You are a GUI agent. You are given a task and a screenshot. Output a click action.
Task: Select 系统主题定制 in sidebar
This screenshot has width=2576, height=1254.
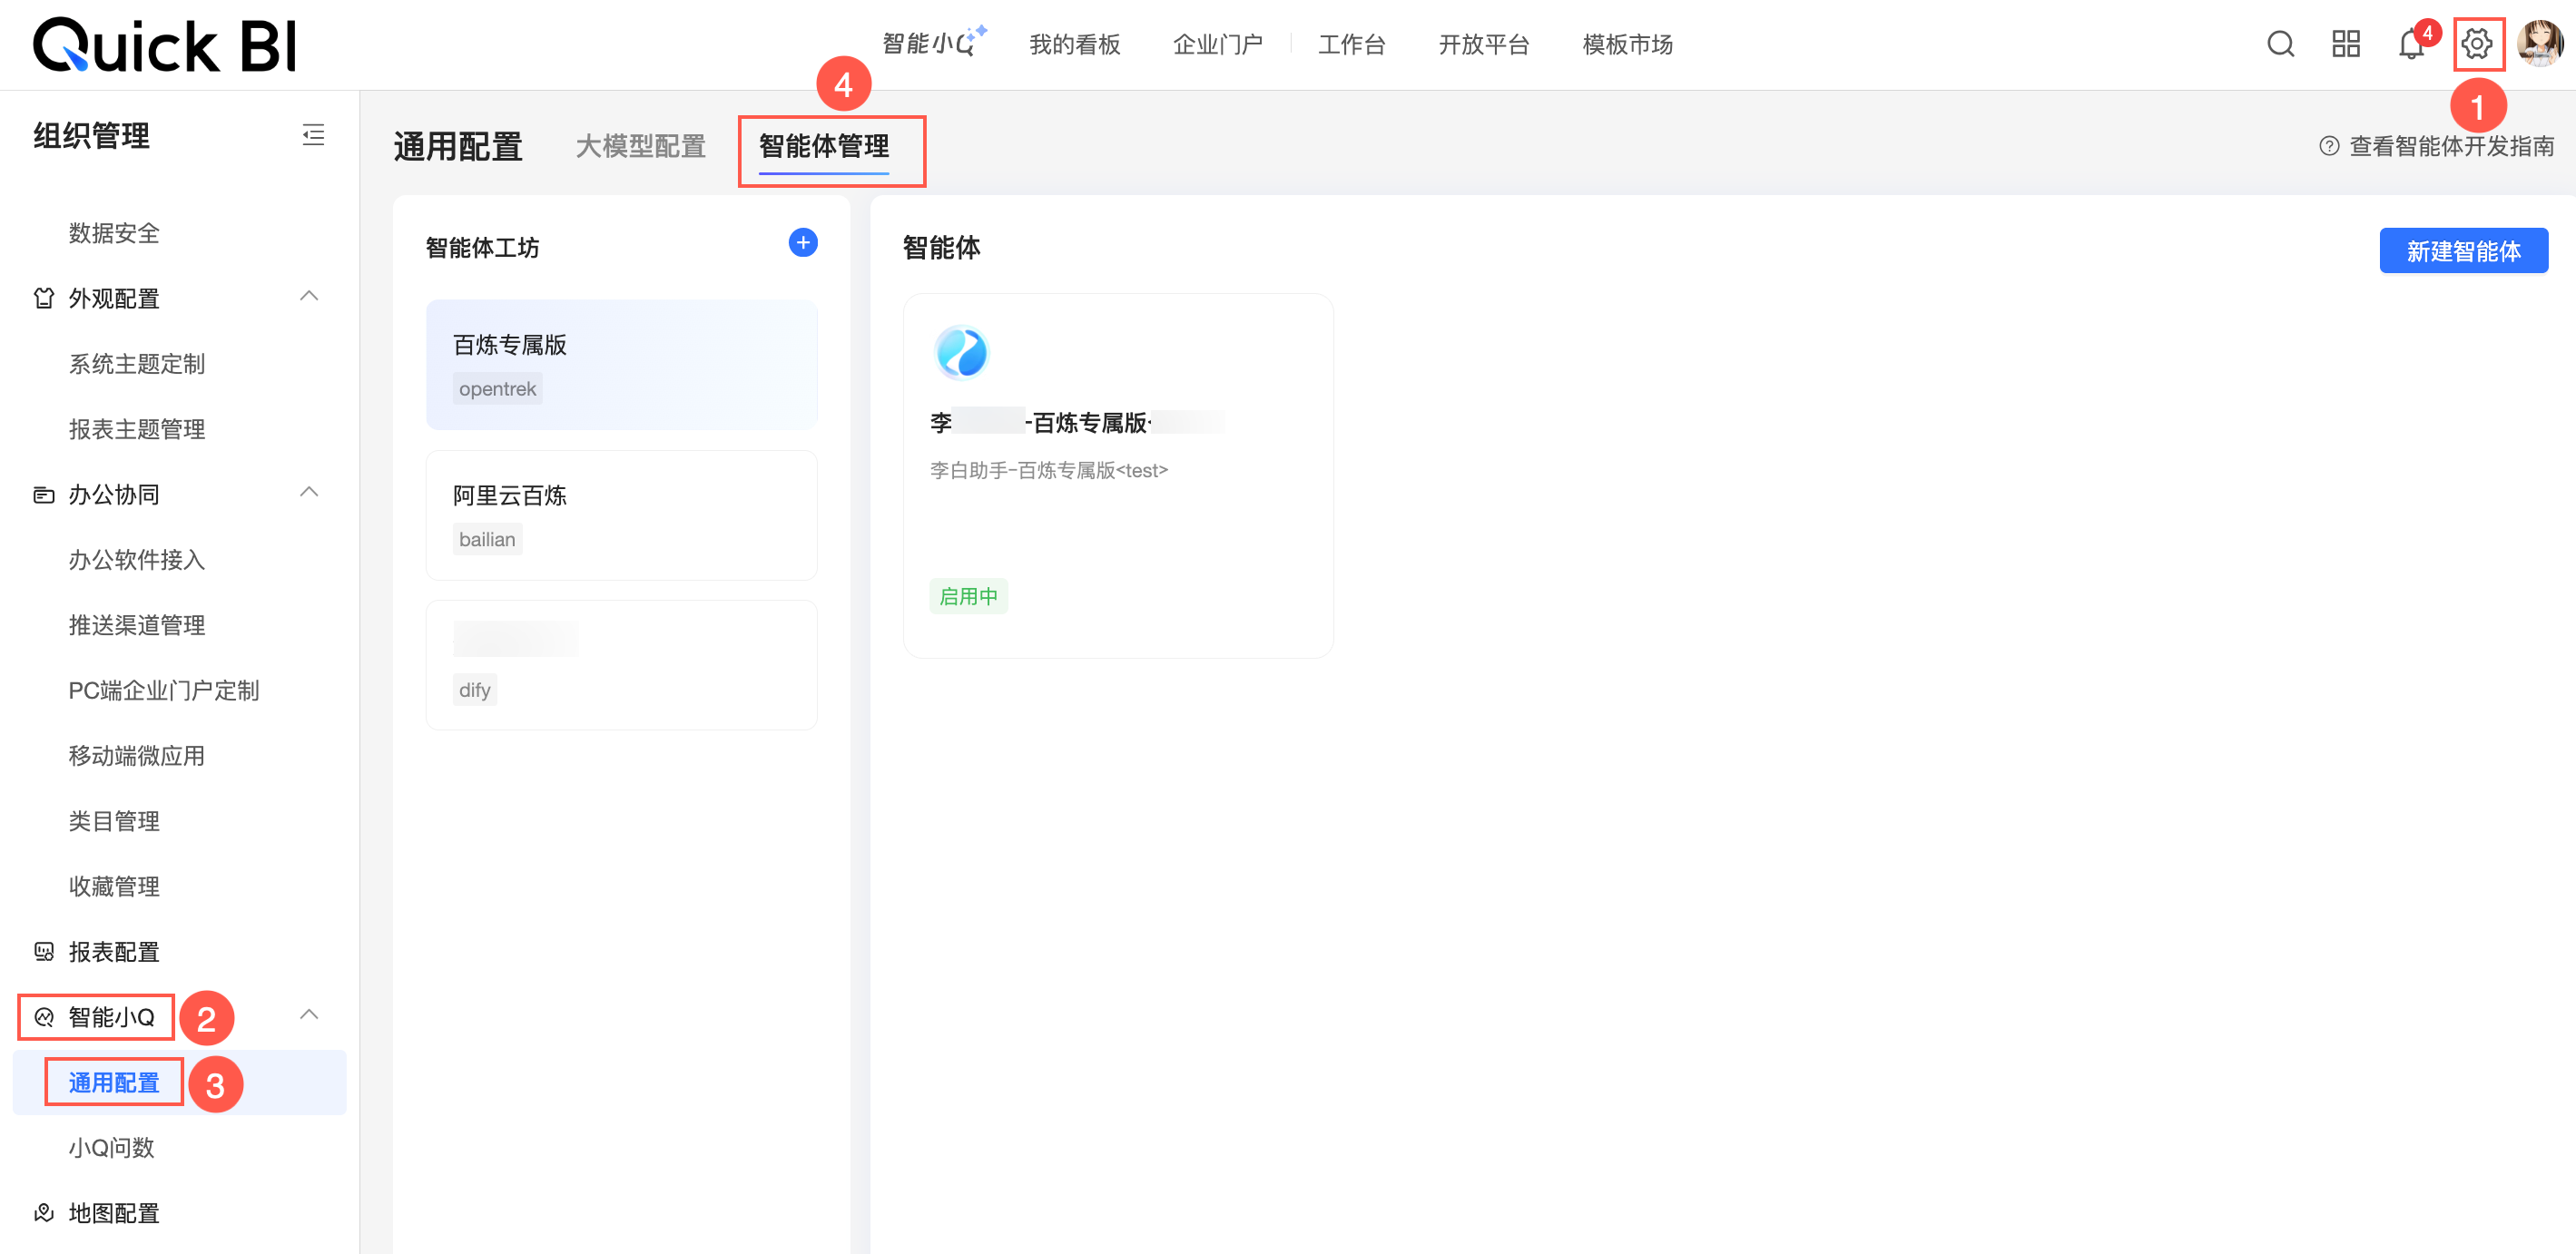coord(137,364)
